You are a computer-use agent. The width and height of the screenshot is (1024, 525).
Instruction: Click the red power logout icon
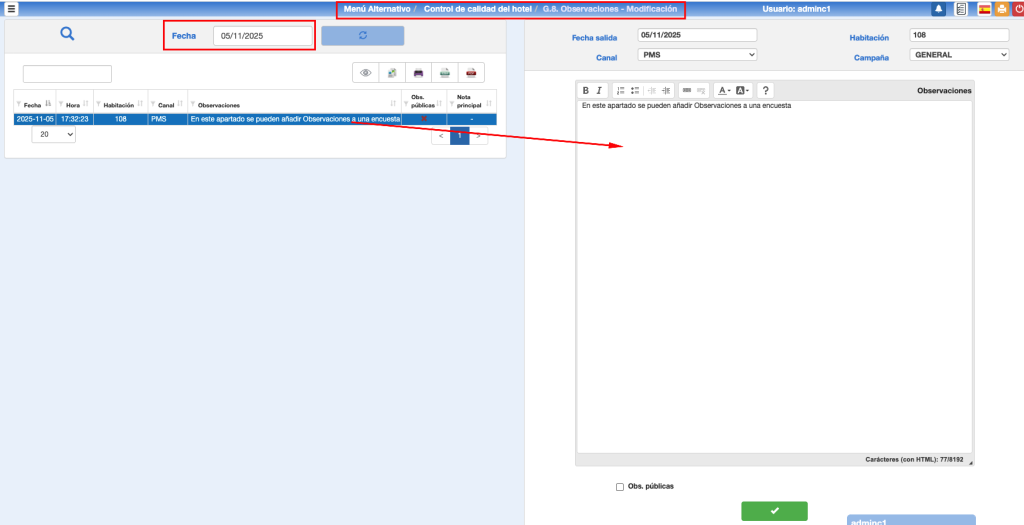tap(1016, 9)
